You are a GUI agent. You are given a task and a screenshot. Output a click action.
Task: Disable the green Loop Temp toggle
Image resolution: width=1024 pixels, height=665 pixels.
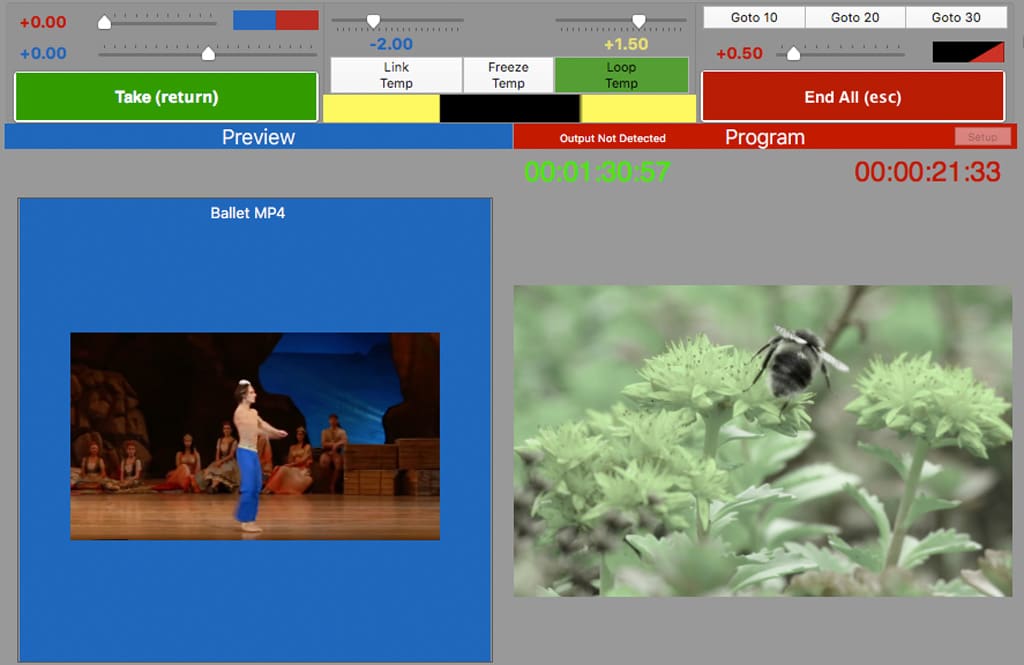[x=621, y=75]
